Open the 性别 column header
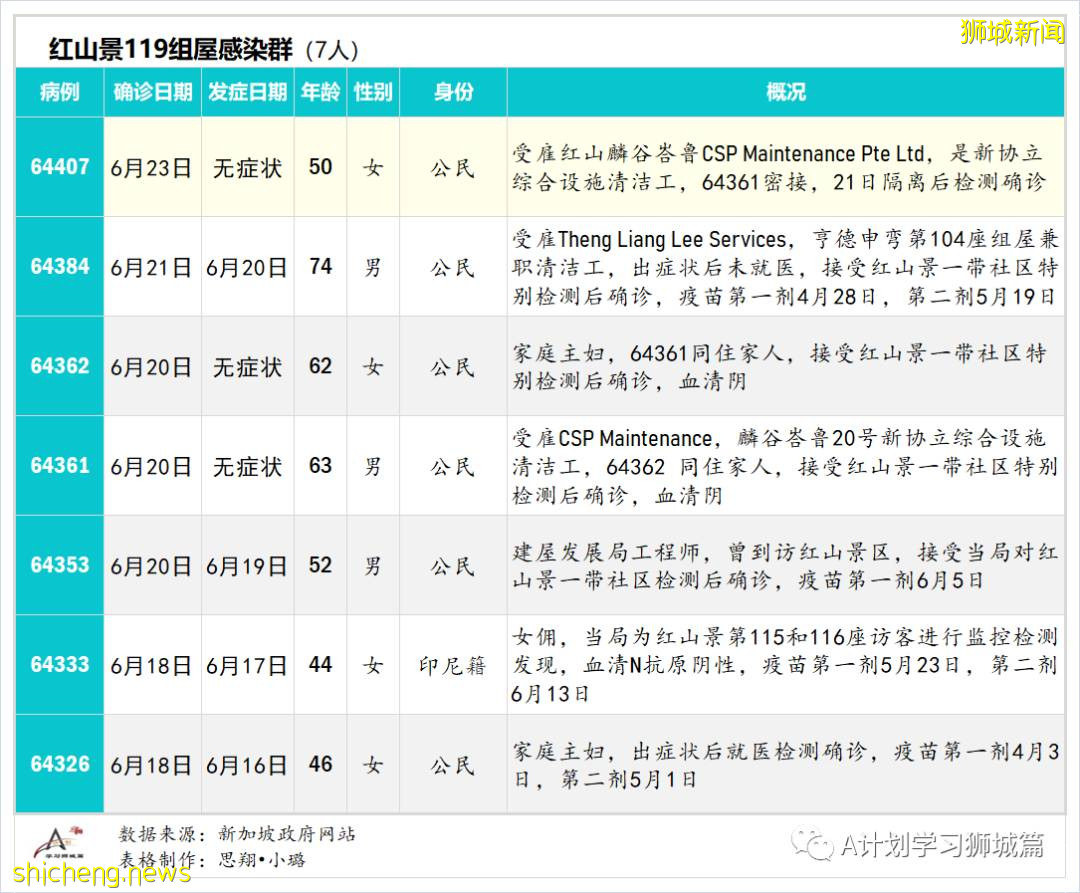The height and width of the screenshot is (893, 1080). [x=372, y=91]
